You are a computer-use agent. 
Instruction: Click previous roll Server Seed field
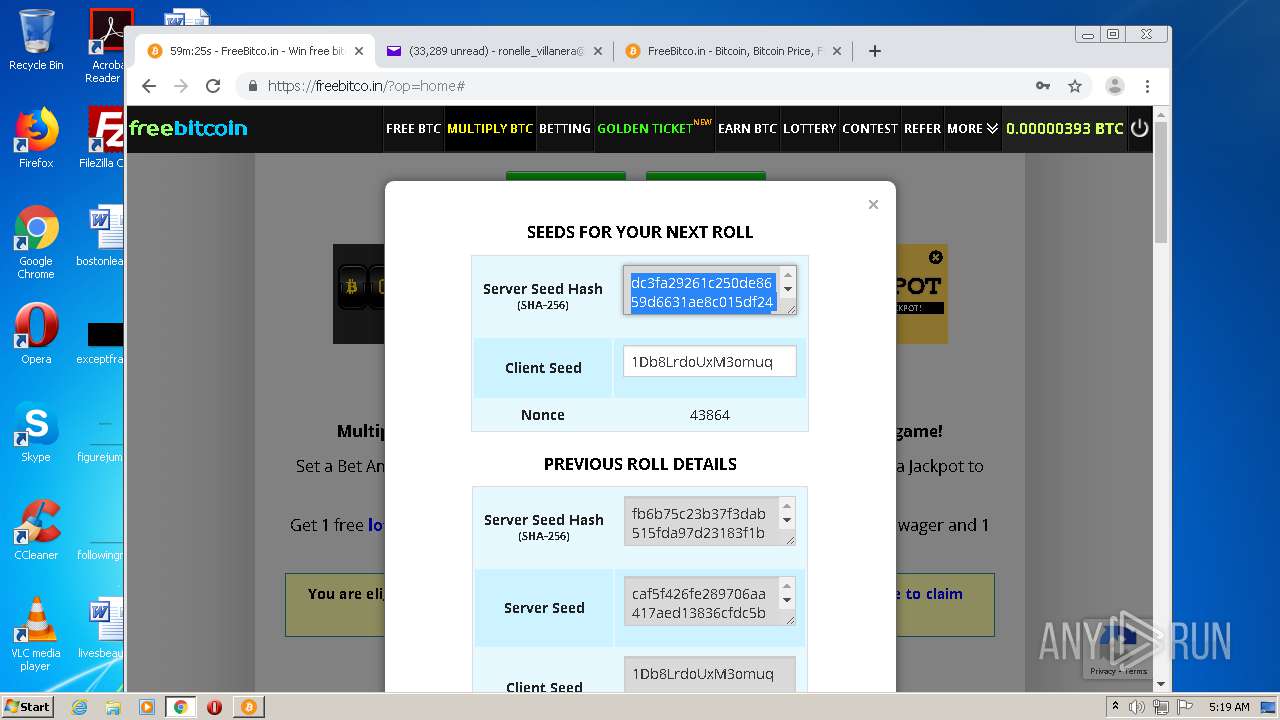click(709, 601)
